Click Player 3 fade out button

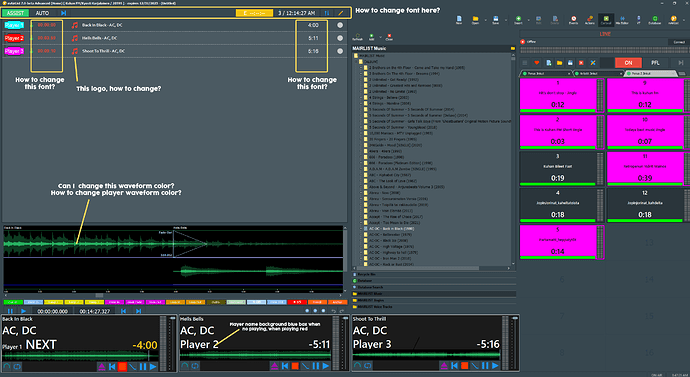click(x=474, y=366)
